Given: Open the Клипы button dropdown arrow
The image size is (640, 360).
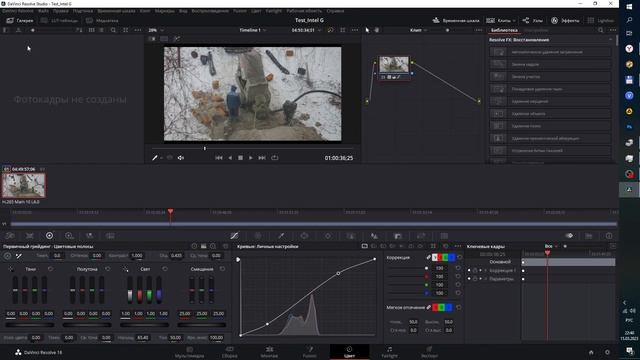Looking at the screenshot, I should click(x=513, y=20).
